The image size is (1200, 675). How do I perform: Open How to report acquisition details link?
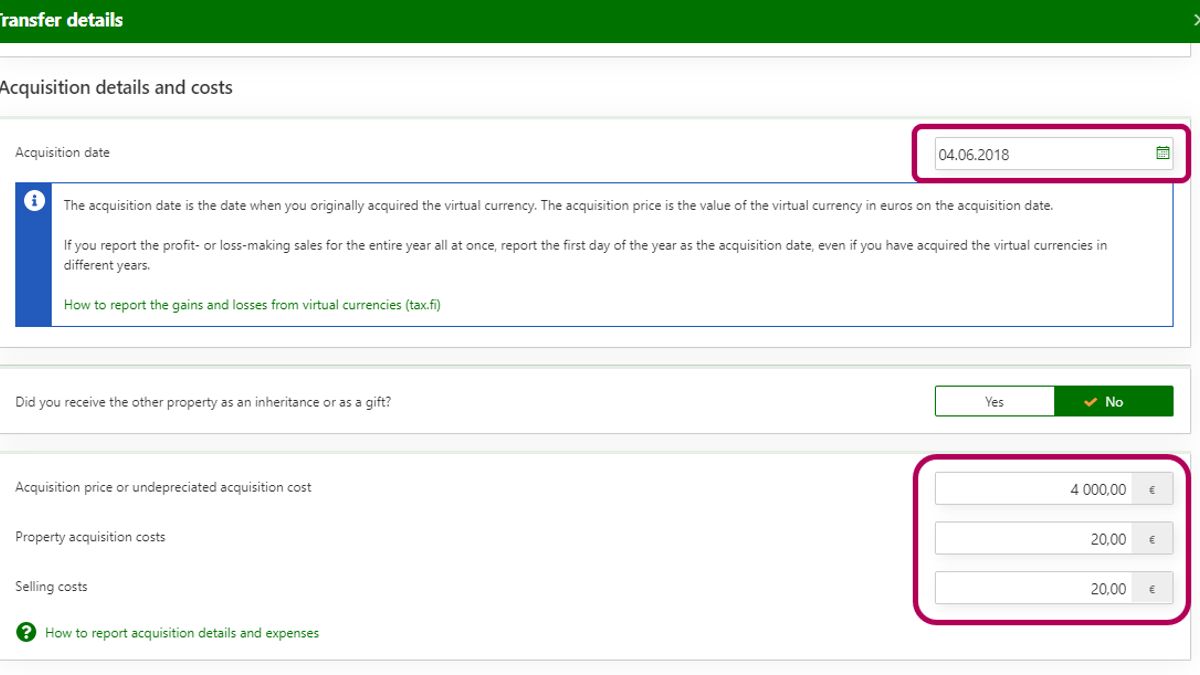(x=182, y=633)
